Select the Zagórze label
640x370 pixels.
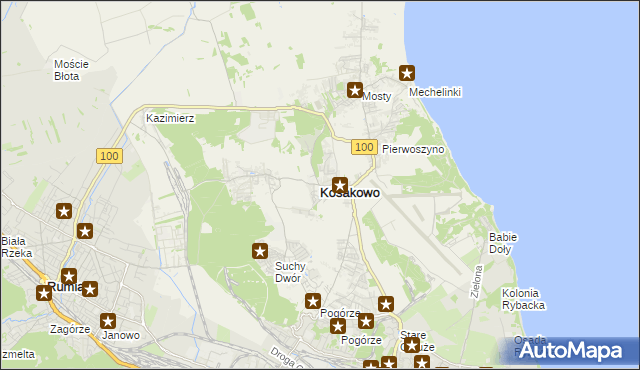pyautogui.click(x=70, y=329)
